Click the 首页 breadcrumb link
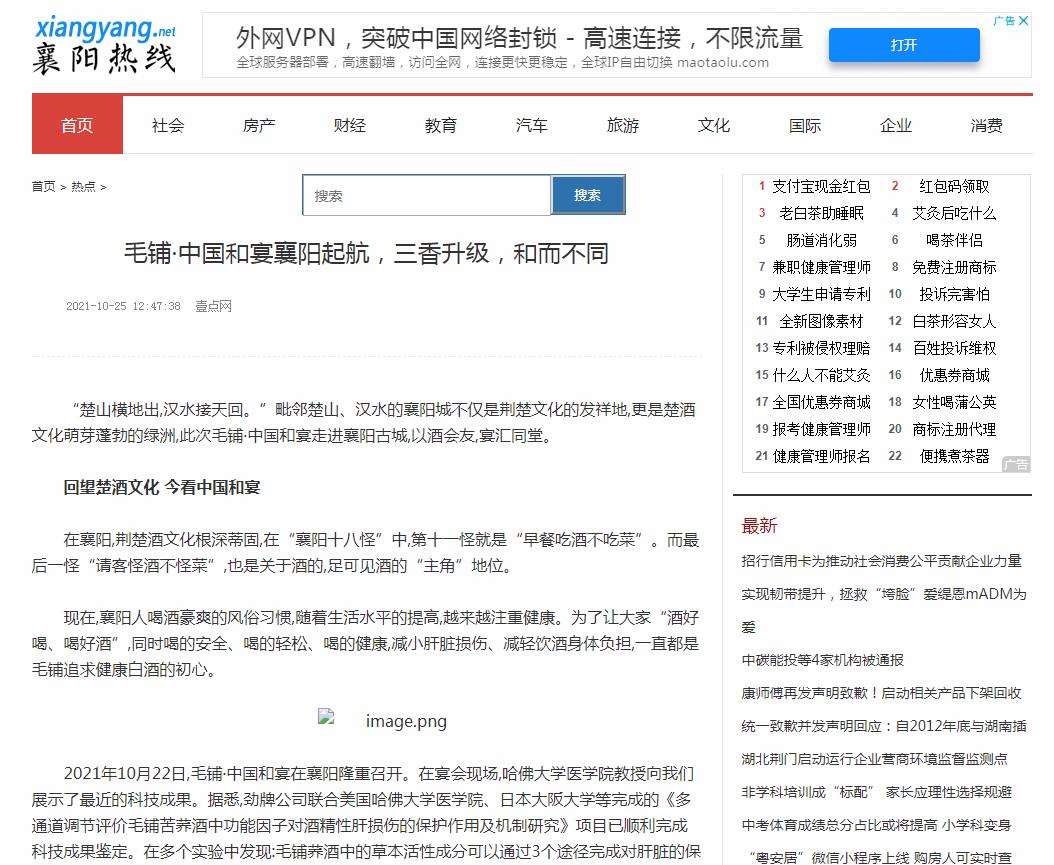 (x=44, y=186)
